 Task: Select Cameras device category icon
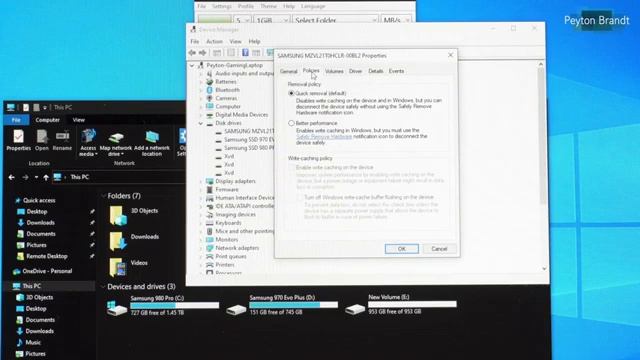pos(210,98)
